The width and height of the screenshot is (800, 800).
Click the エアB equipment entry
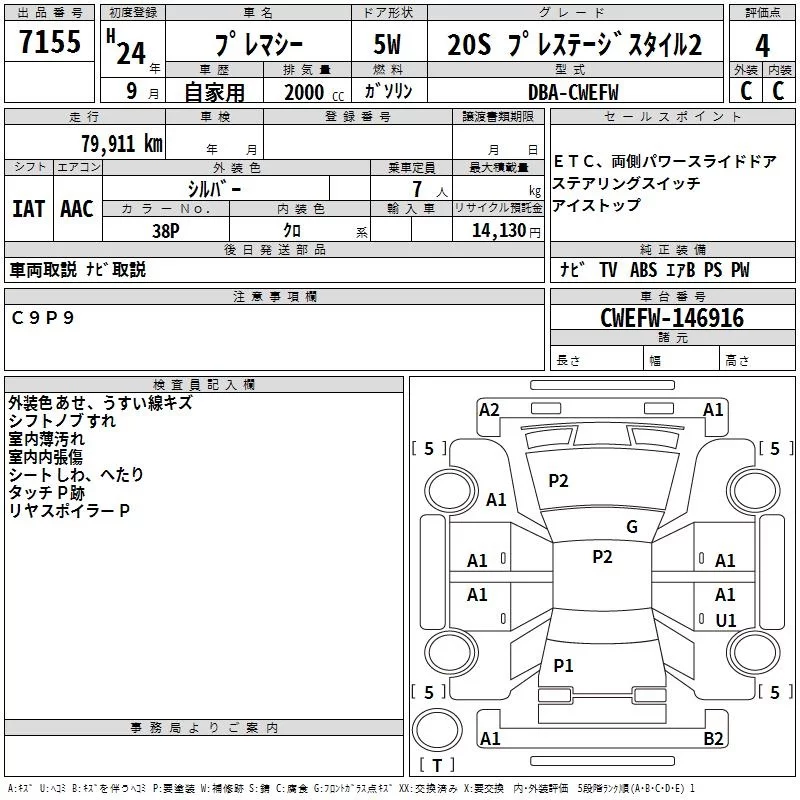681,269
